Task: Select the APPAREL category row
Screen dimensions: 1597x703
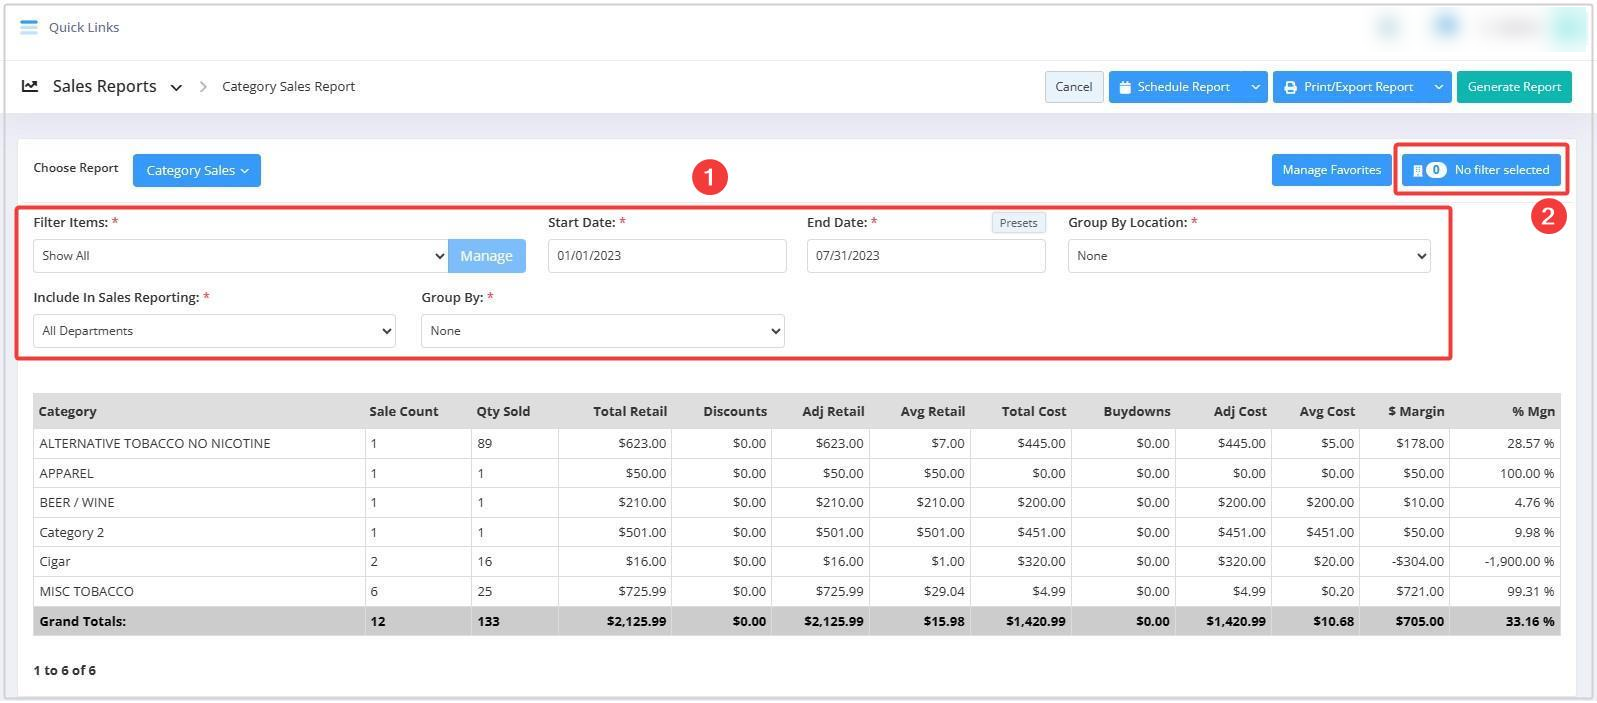Action: point(796,473)
